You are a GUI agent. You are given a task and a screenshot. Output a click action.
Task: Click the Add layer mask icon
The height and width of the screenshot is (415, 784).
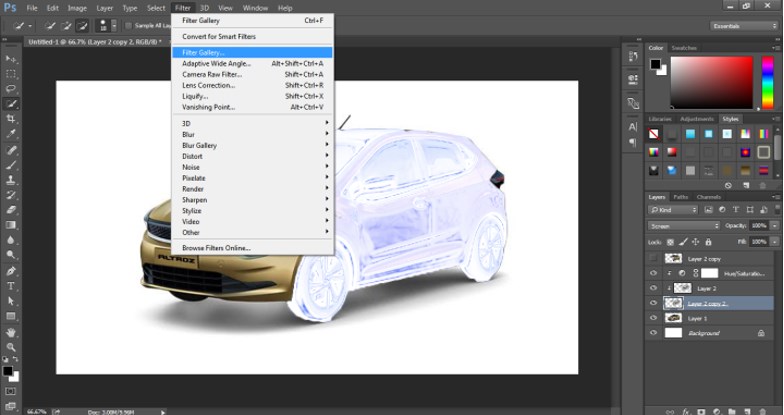(701, 412)
